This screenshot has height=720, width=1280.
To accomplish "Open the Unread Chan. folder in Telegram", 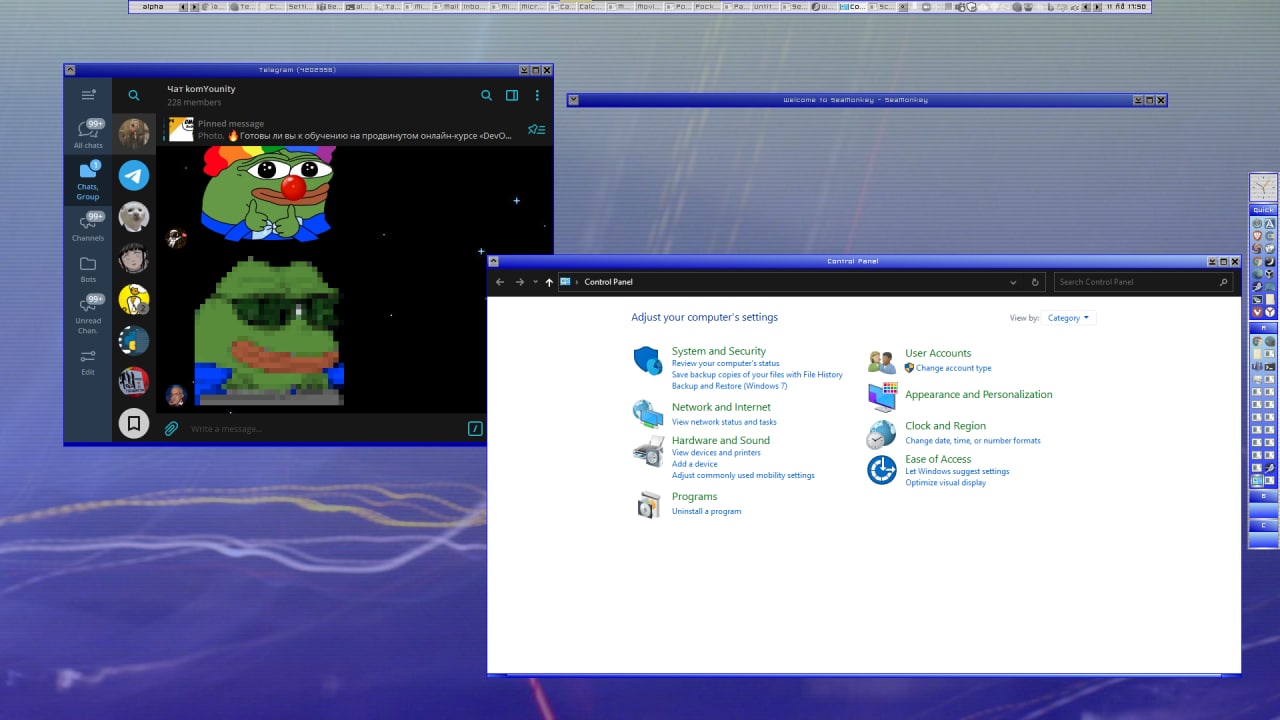I will (88, 314).
